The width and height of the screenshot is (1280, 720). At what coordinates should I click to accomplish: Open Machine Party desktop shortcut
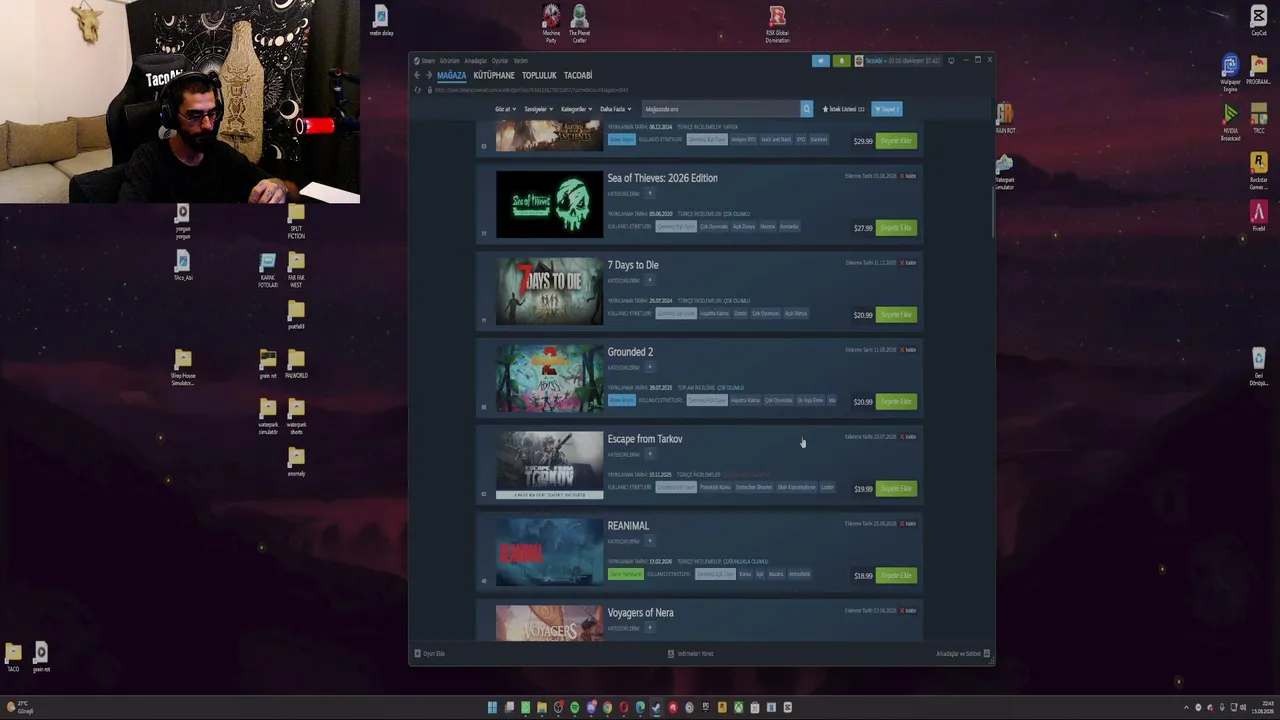click(551, 24)
